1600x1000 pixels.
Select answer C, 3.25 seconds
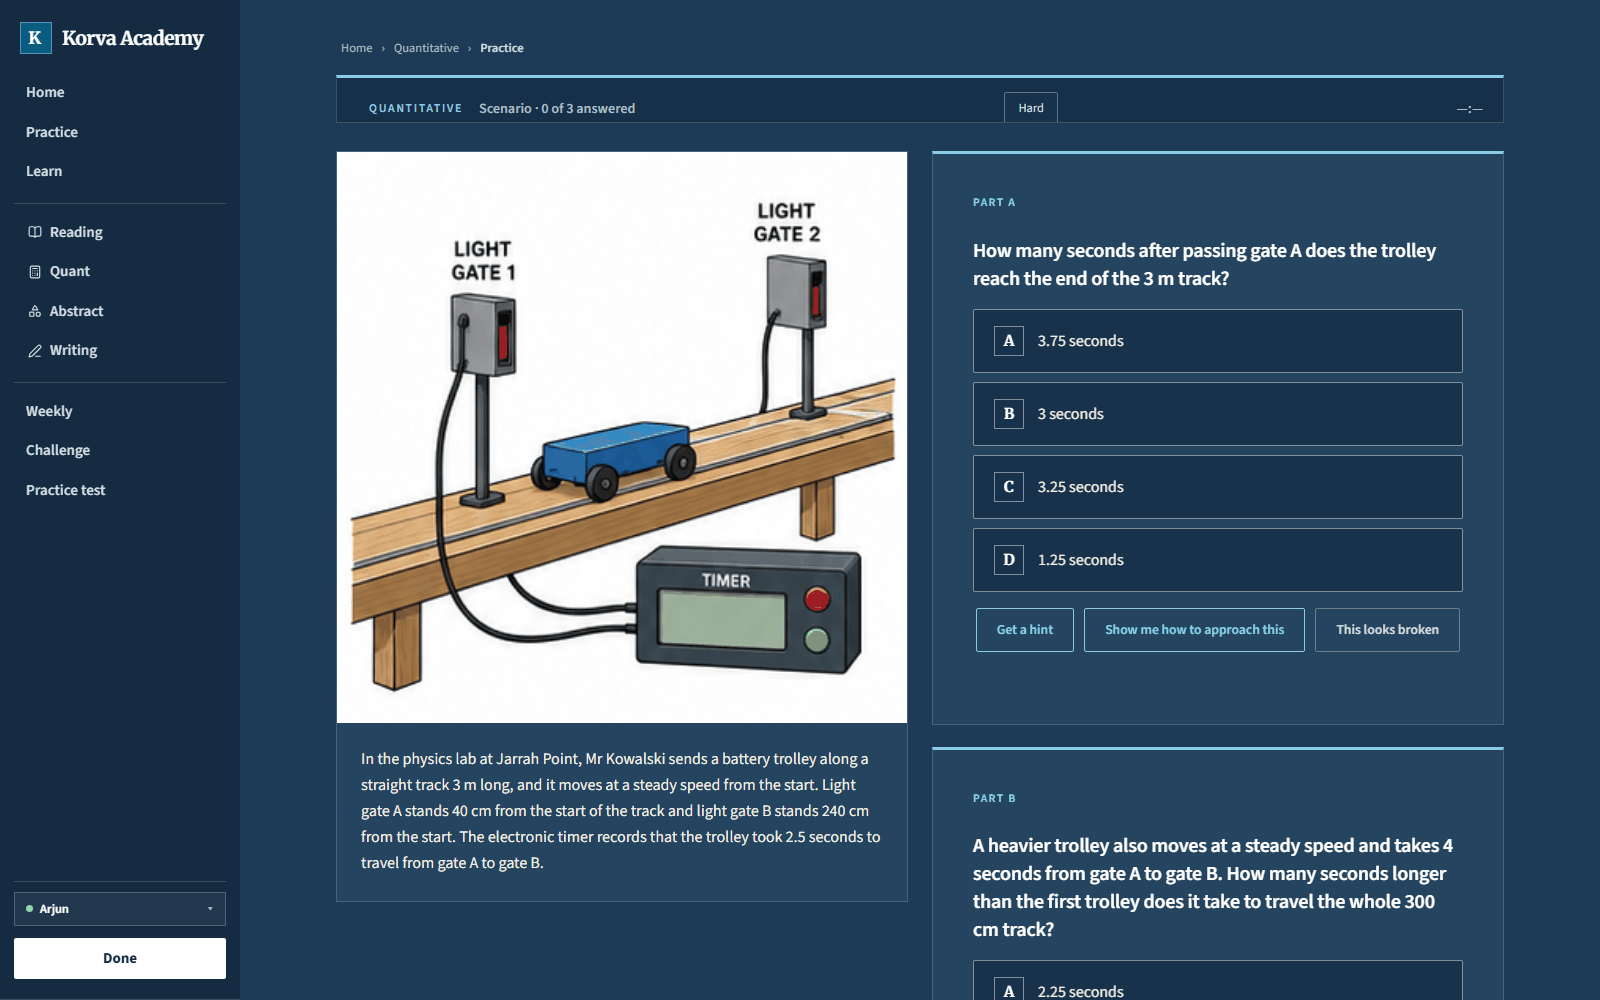(x=1217, y=487)
